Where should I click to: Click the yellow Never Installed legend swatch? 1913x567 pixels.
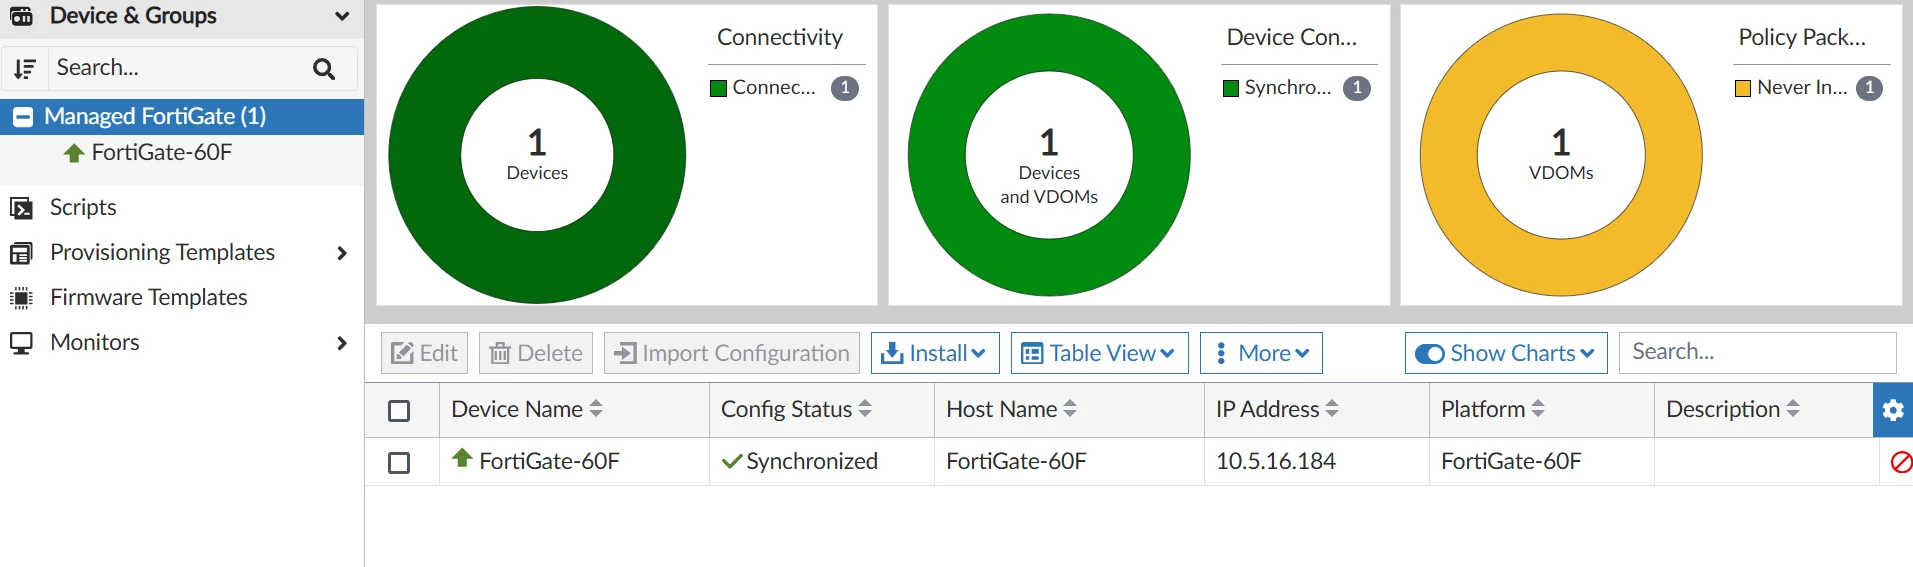[x=1743, y=88]
